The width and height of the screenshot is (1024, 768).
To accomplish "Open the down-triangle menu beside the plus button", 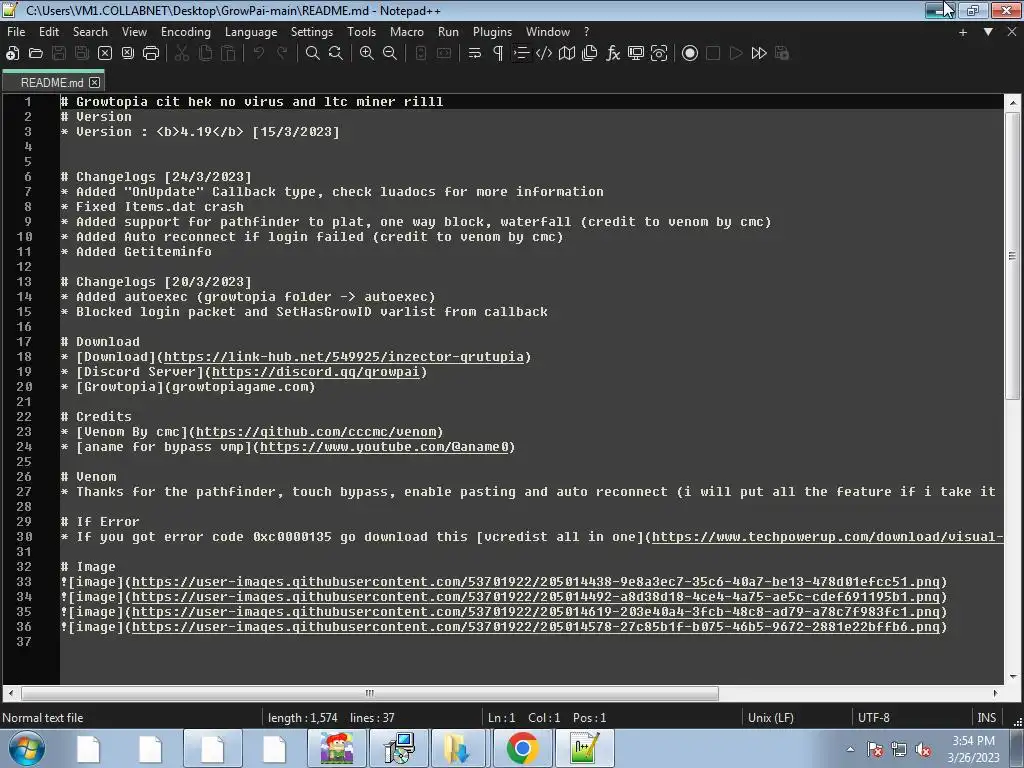I will (x=988, y=32).
